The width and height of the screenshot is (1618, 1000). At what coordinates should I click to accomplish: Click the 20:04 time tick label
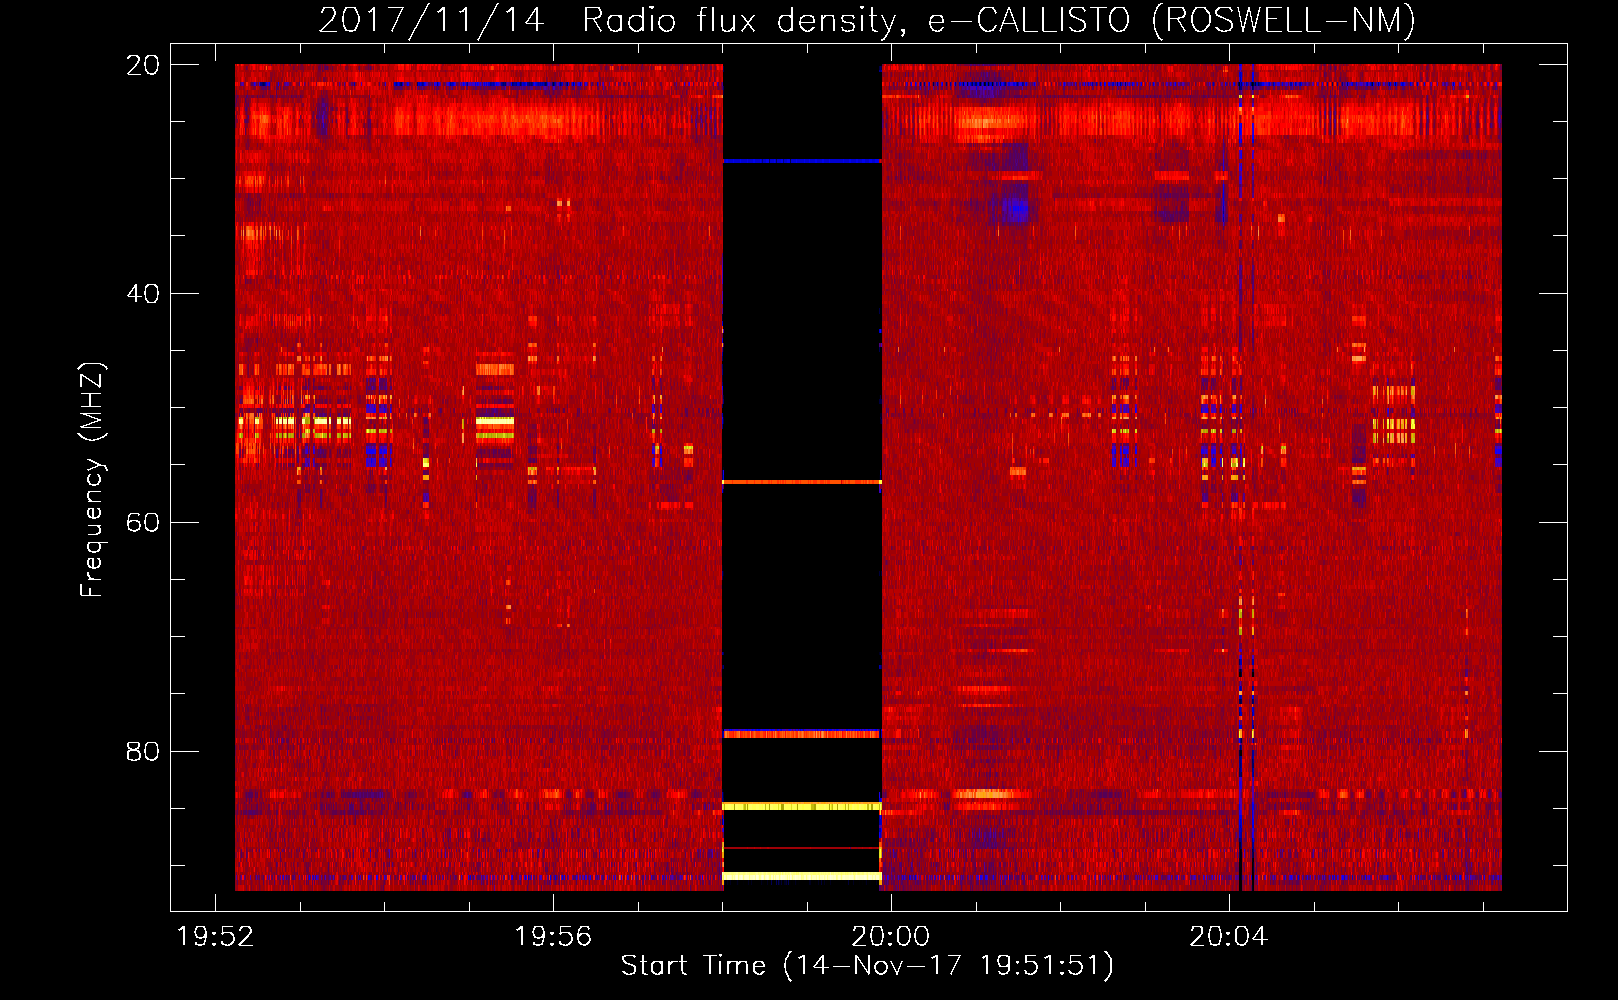point(1228,937)
